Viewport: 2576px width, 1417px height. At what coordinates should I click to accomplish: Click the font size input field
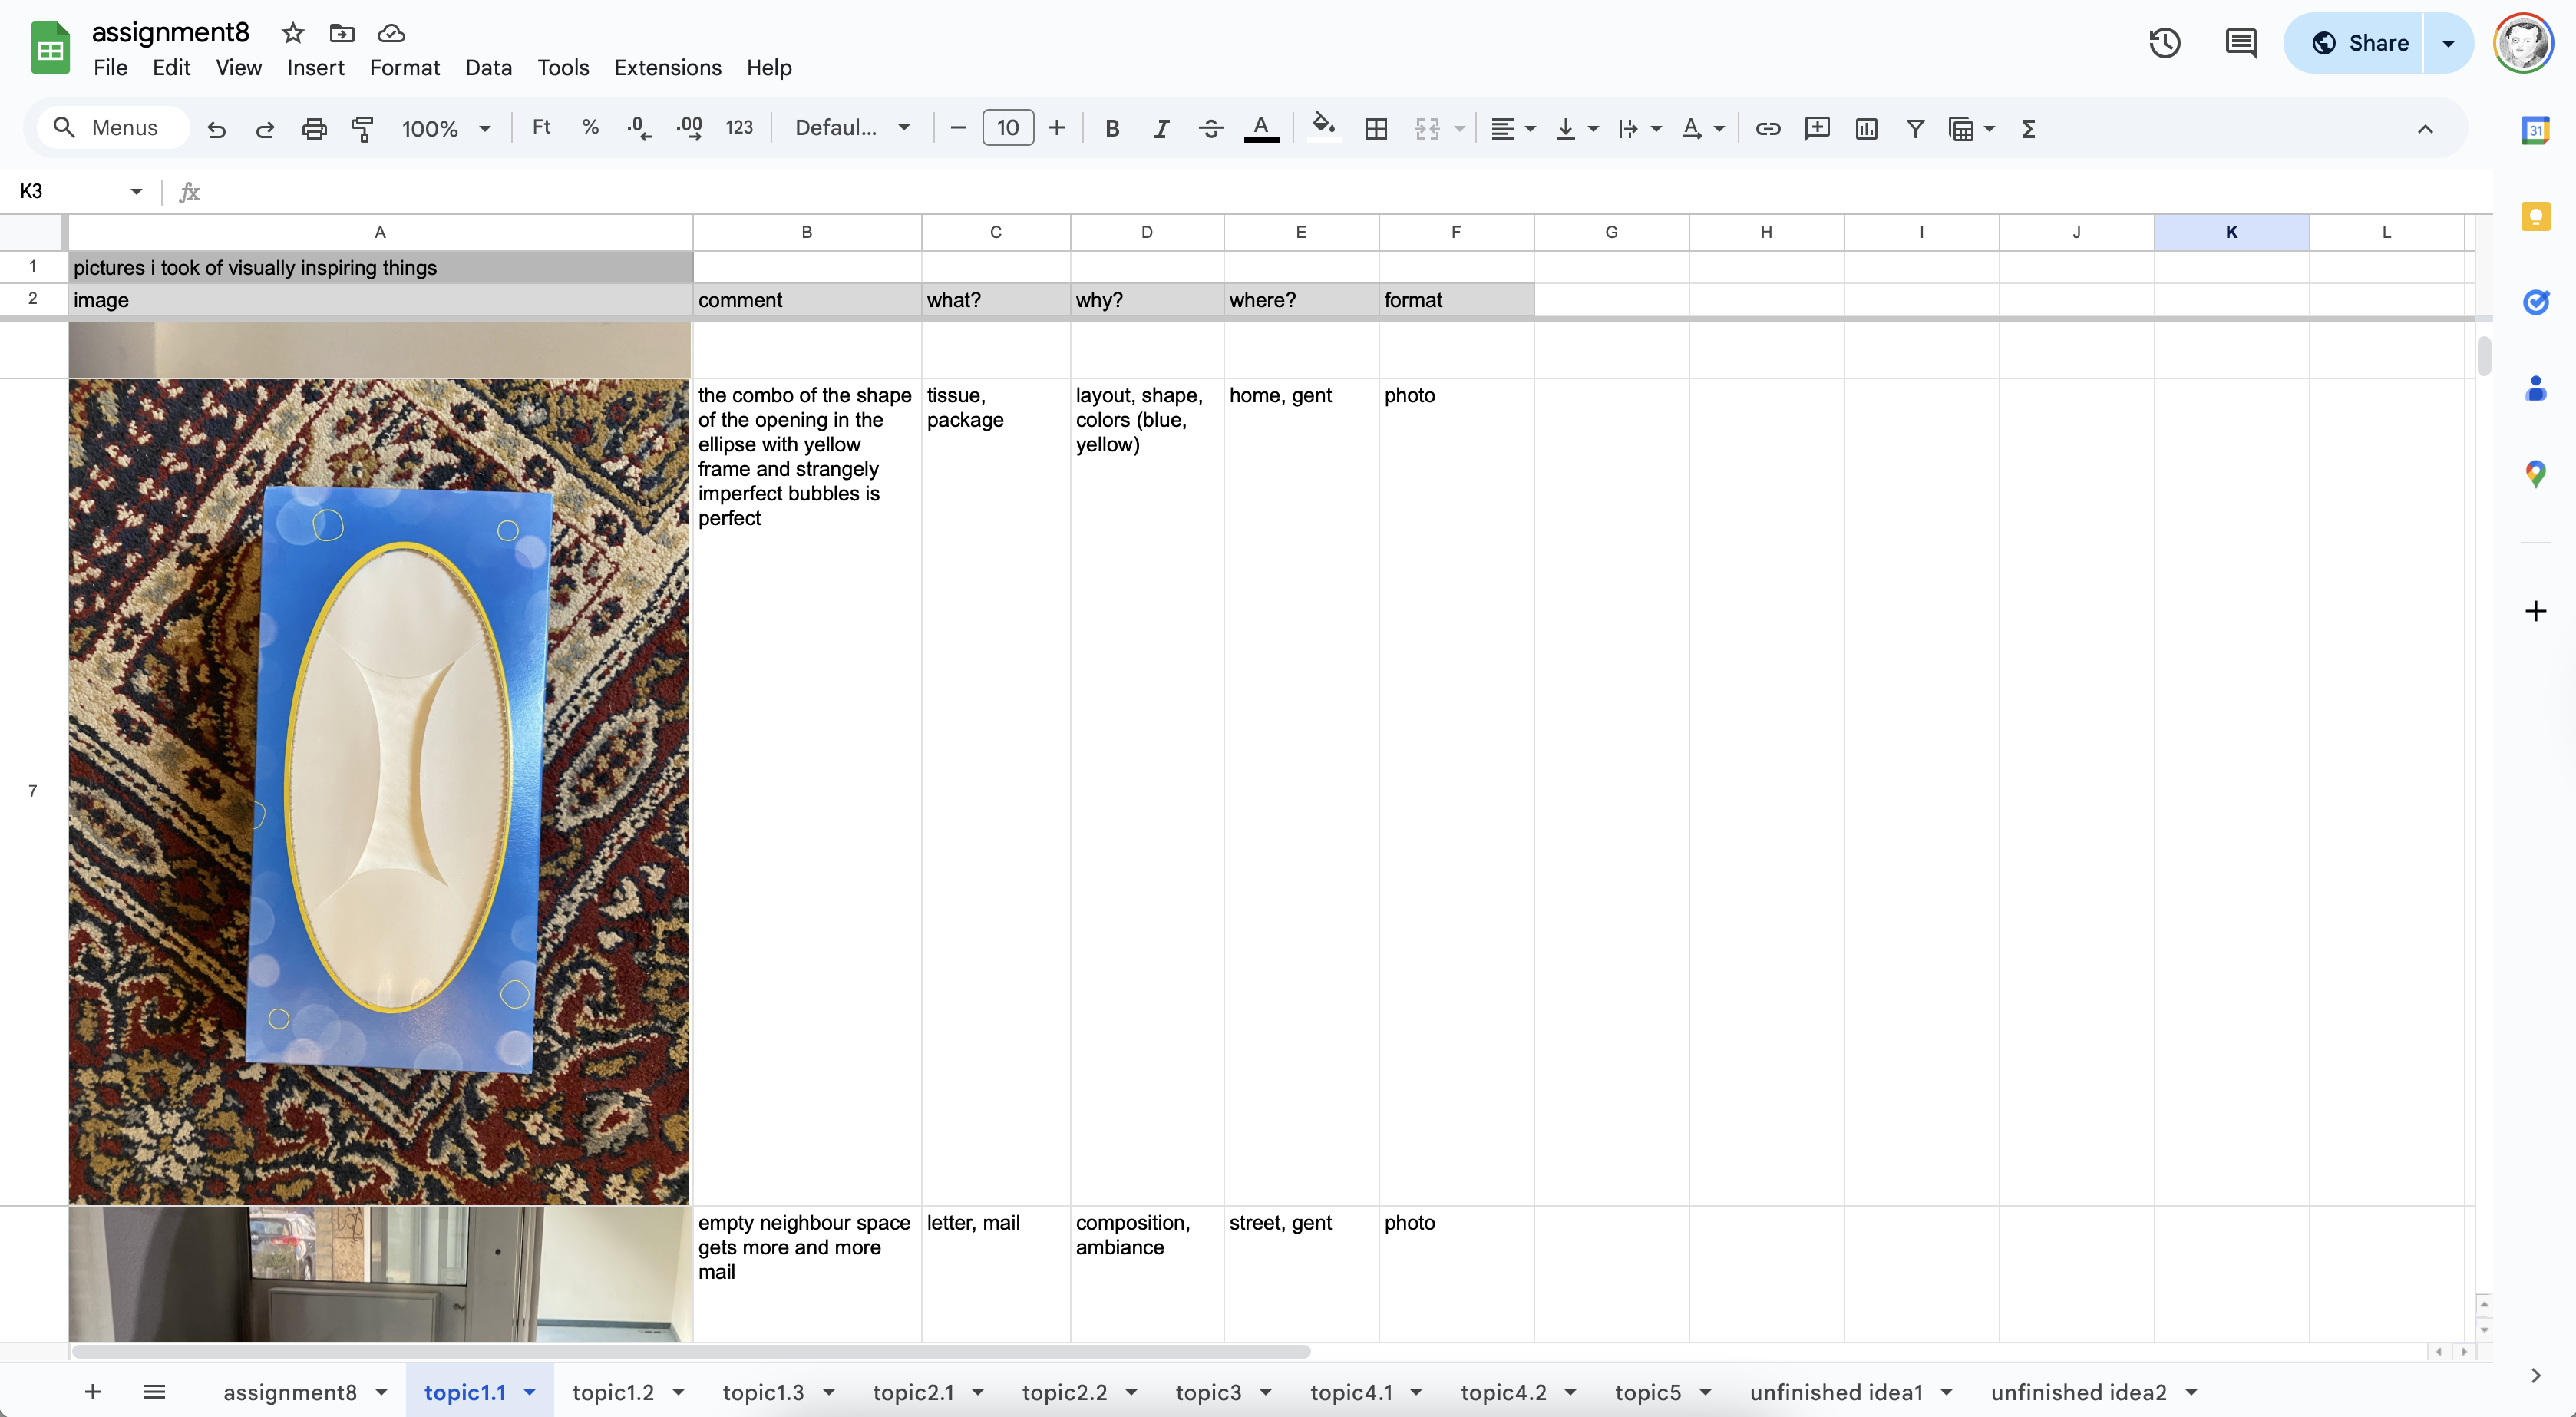pyautogui.click(x=1007, y=128)
